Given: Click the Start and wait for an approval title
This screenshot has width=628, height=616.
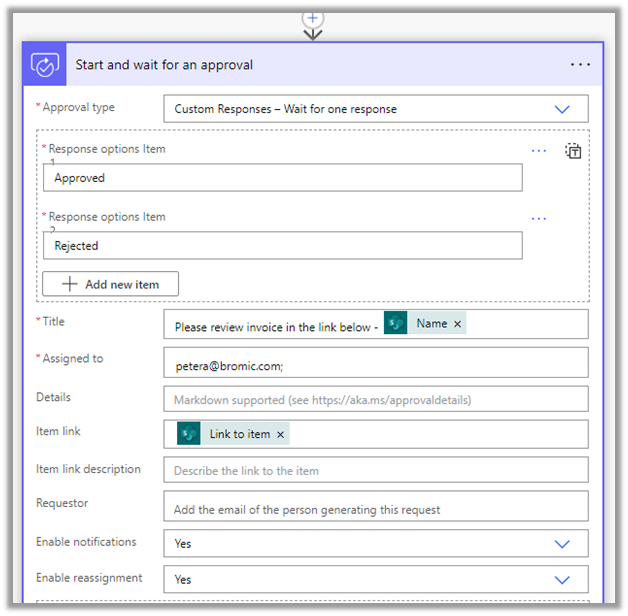Looking at the screenshot, I should (164, 65).
